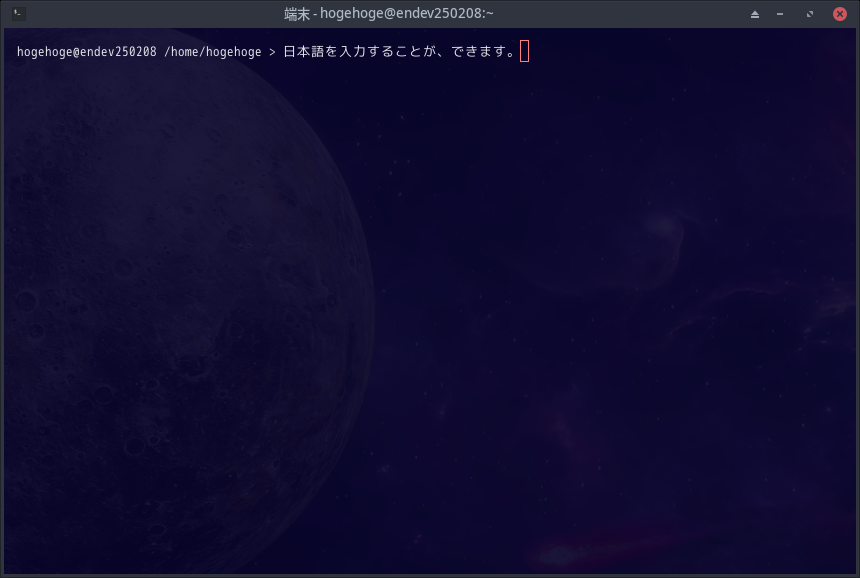
Task: Click the Japanese text 日本語を入力することが、できます。
Action: click(400, 52)
